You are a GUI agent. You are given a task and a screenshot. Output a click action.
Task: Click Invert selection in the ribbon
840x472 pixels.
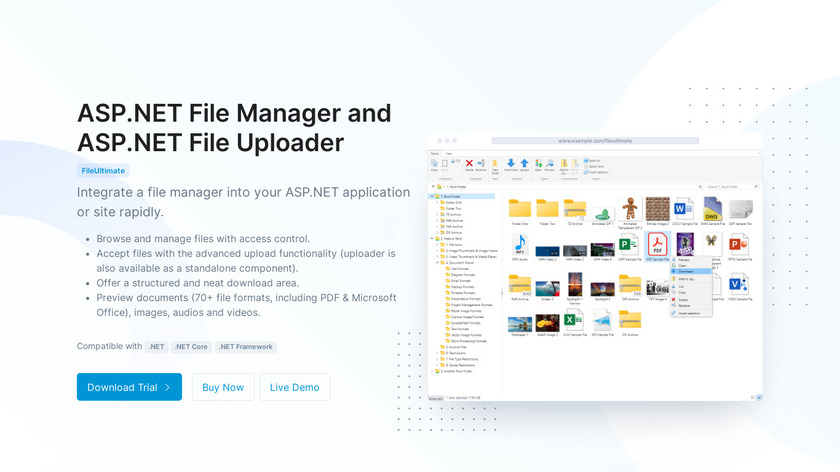tap(596, 173)
